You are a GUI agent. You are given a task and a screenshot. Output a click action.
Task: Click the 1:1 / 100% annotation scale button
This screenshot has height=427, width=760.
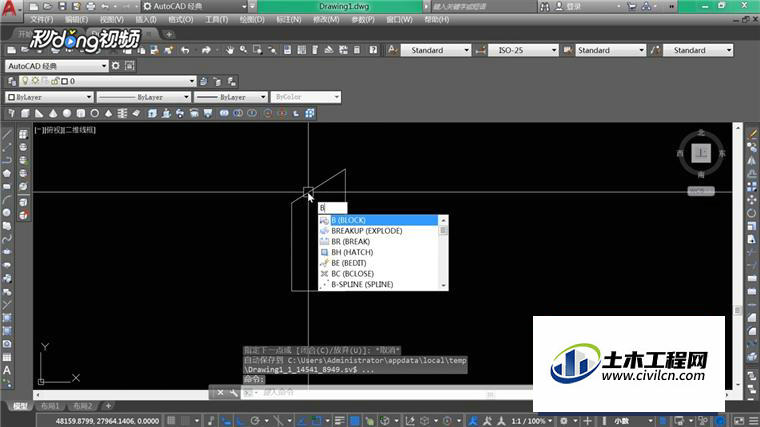pyautogui.click(x=532, y=421)
